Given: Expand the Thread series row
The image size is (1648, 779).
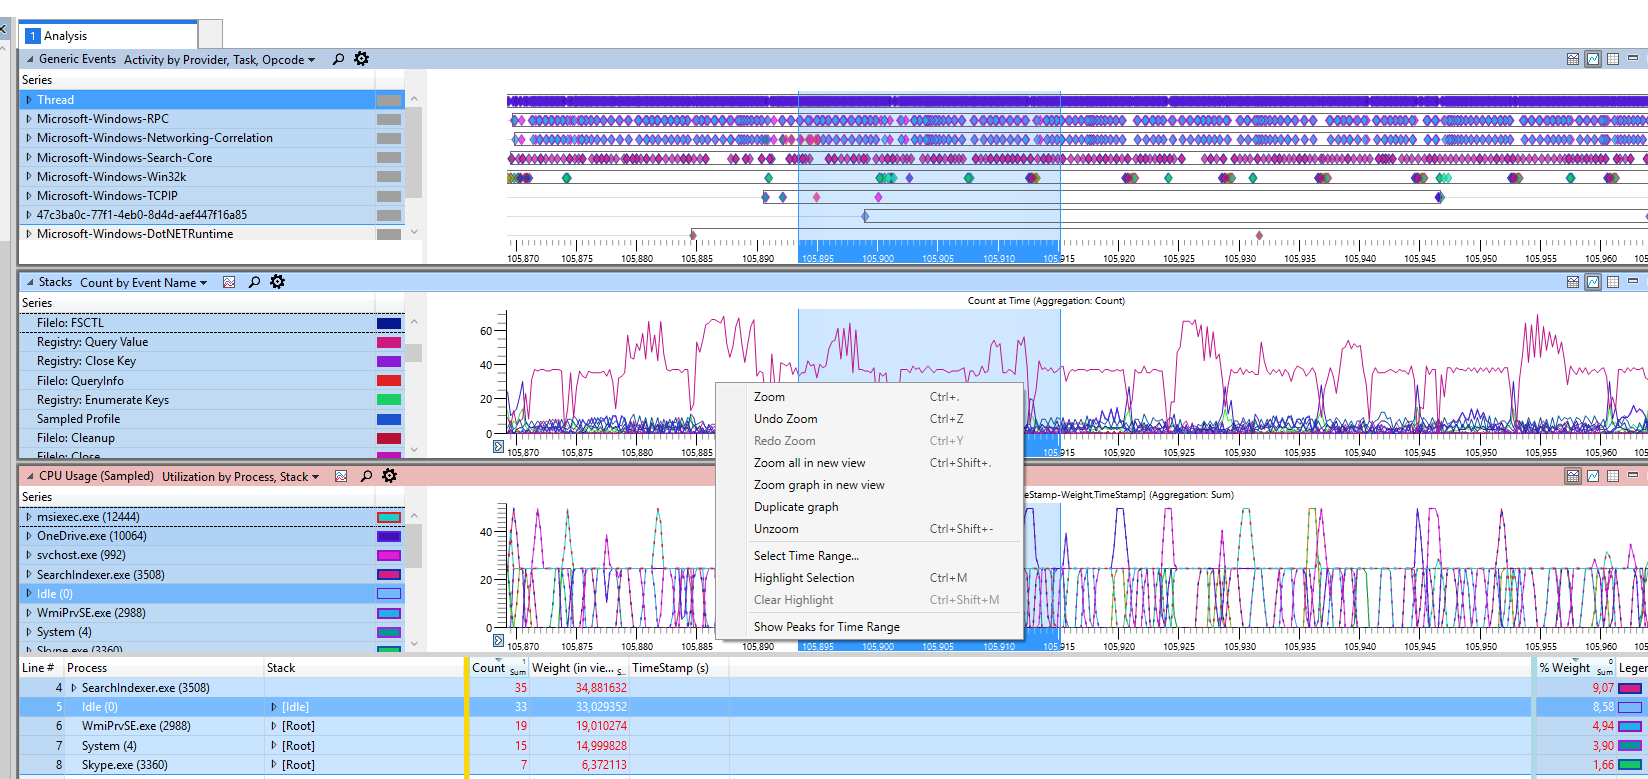Looking at the screenshot, I should click(x=29, y=100).
